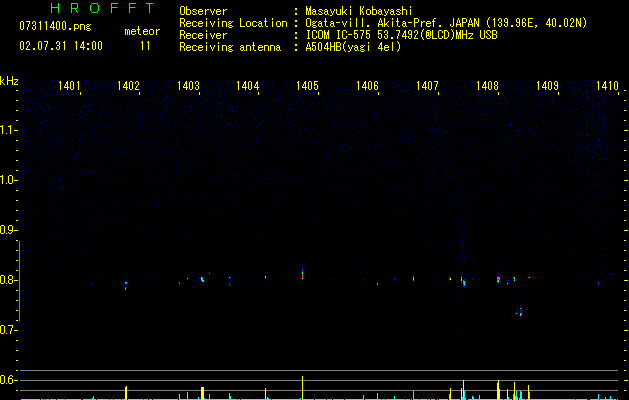Click the isolated echo cluster below 0.8 kHz
The image size is (629, 400).
tap(519, 311)
